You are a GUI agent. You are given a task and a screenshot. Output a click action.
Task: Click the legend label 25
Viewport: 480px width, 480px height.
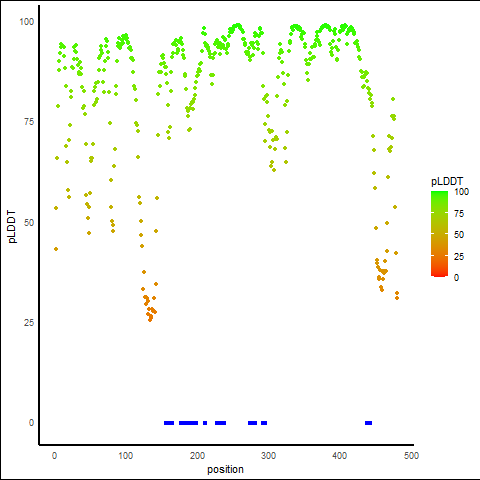click(459, 257)
